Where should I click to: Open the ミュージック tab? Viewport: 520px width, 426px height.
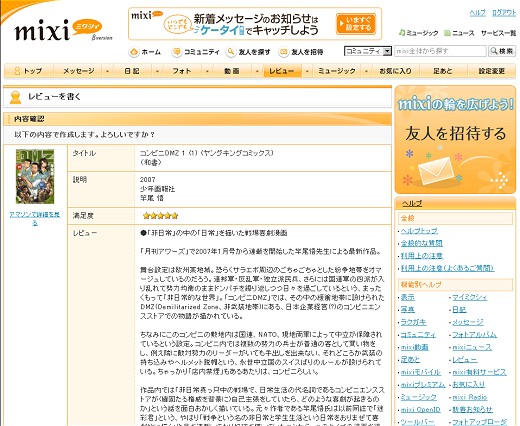click(x=337, y=71)
